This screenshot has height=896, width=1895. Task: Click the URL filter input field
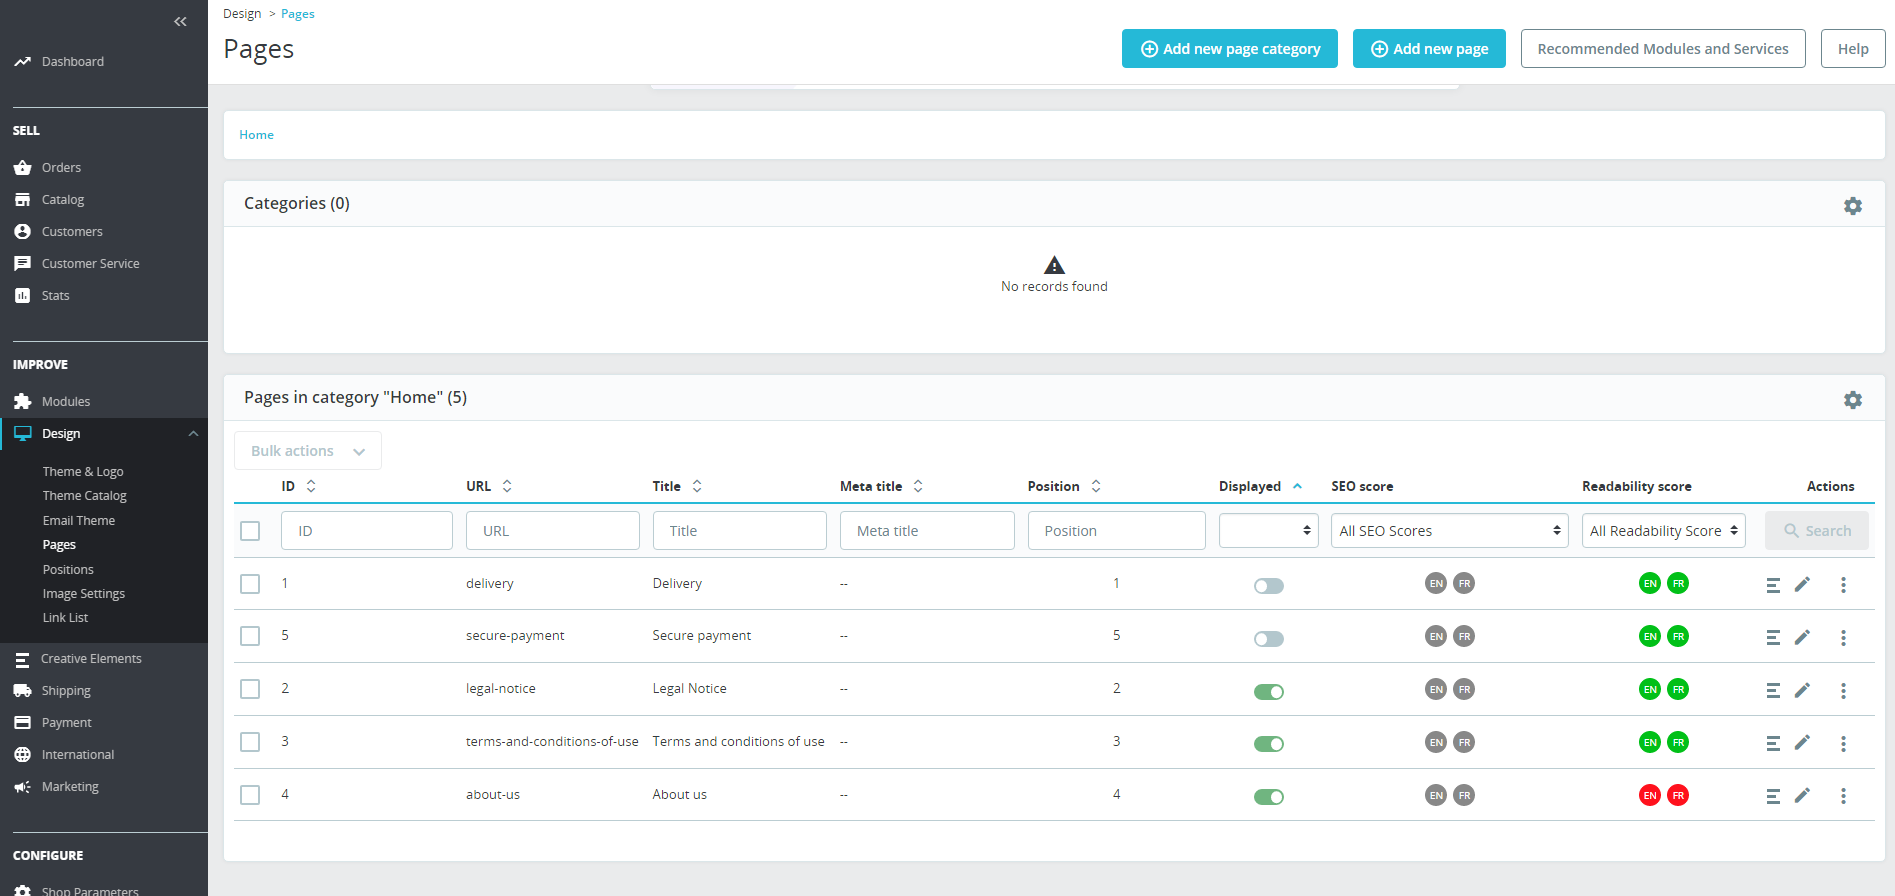pos(553,530)
